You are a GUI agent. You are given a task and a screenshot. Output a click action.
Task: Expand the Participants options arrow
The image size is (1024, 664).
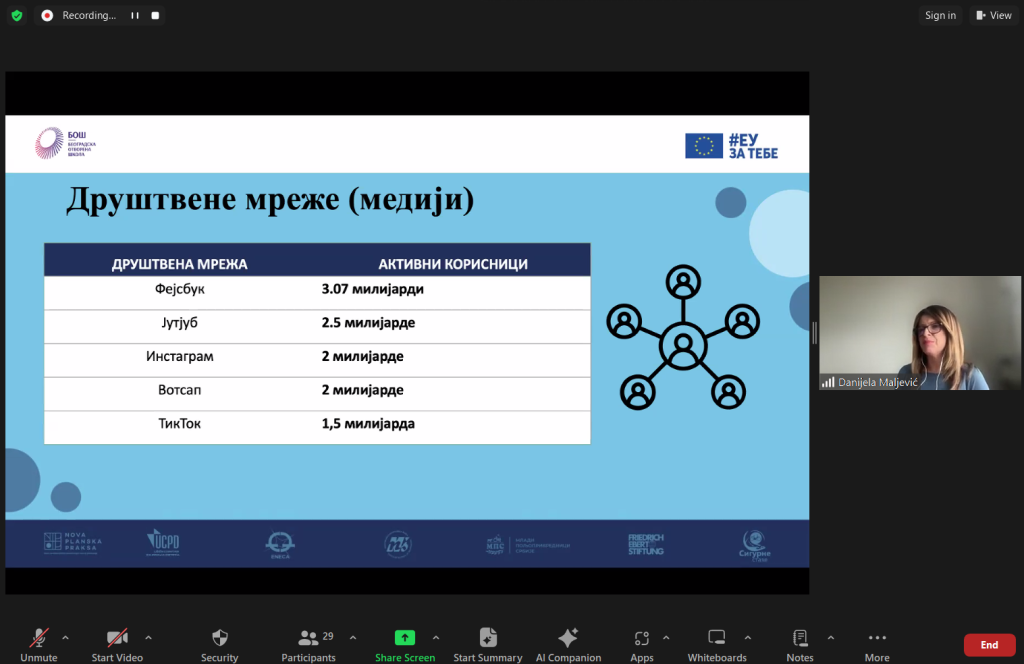353,638
